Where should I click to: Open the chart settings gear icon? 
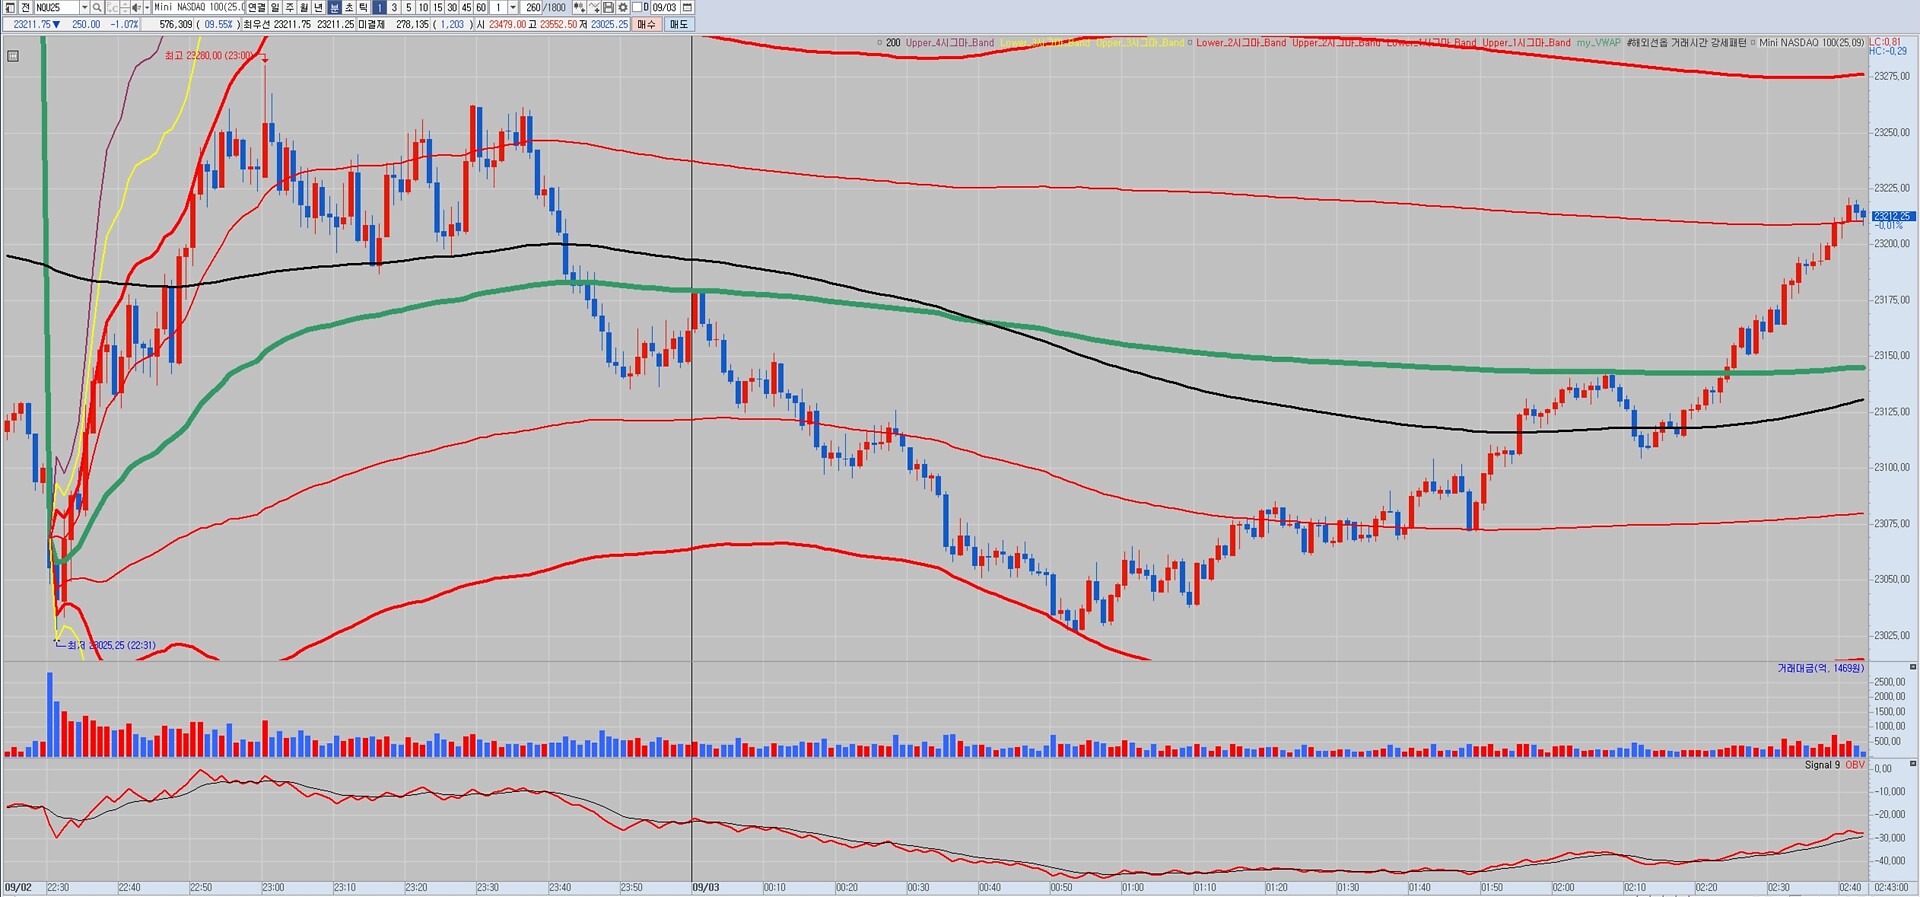click(622, 7)
